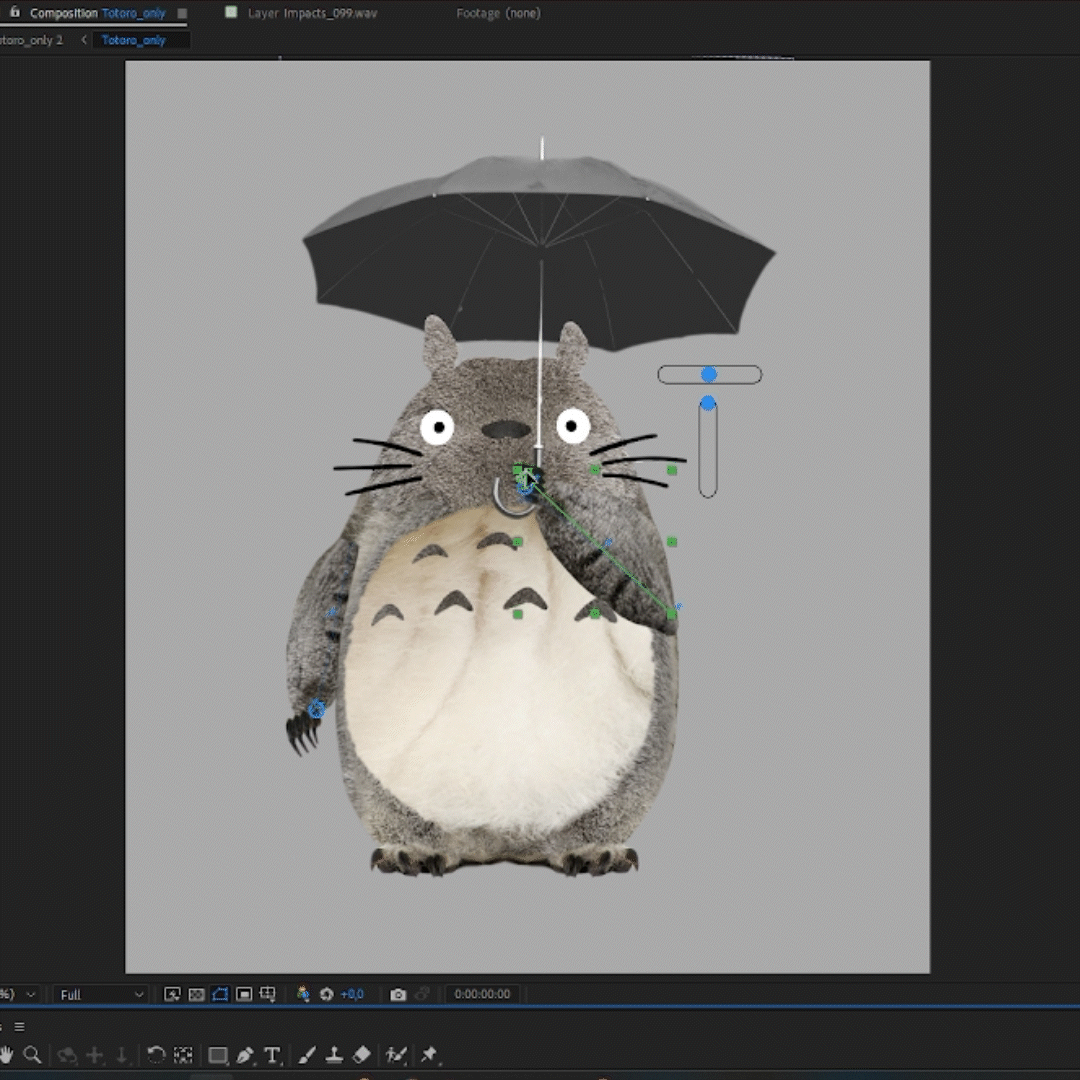Open the timeline panel hamburger menu
This screenshot has height=1080, width=1080.
pyautogui.click(x=19, y=1026)
